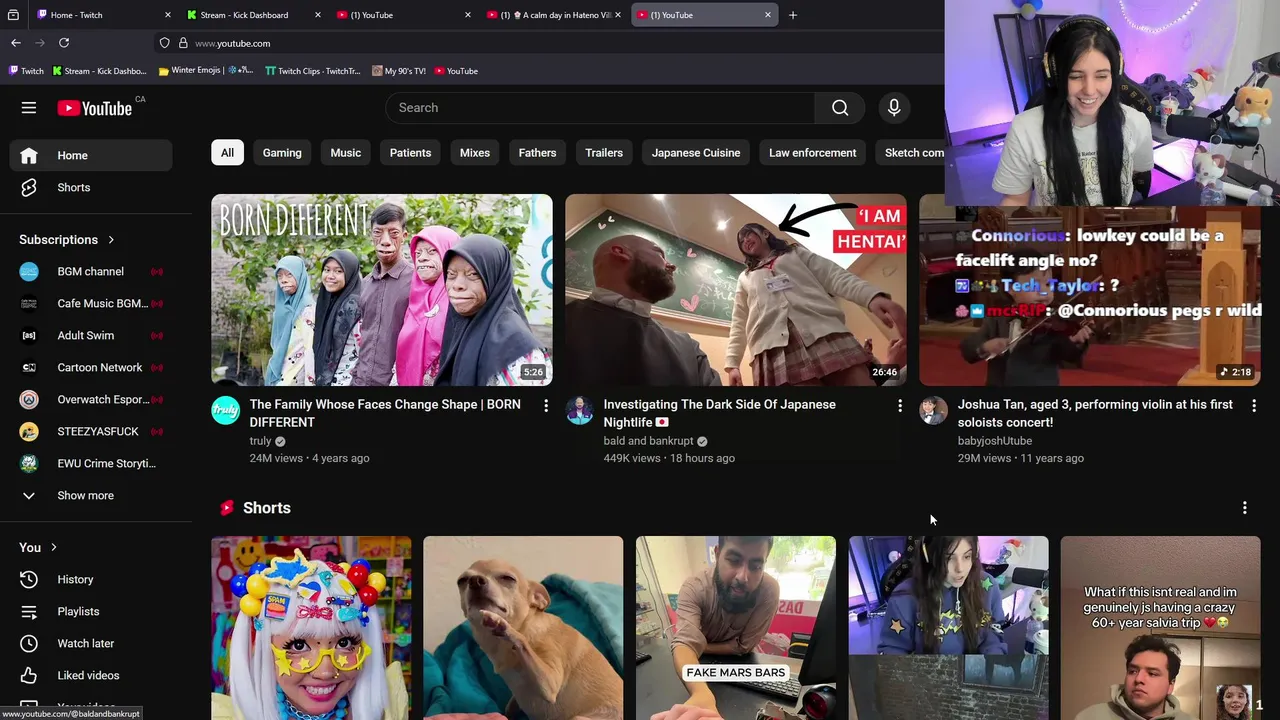Play the salvia trip short

1160,628
